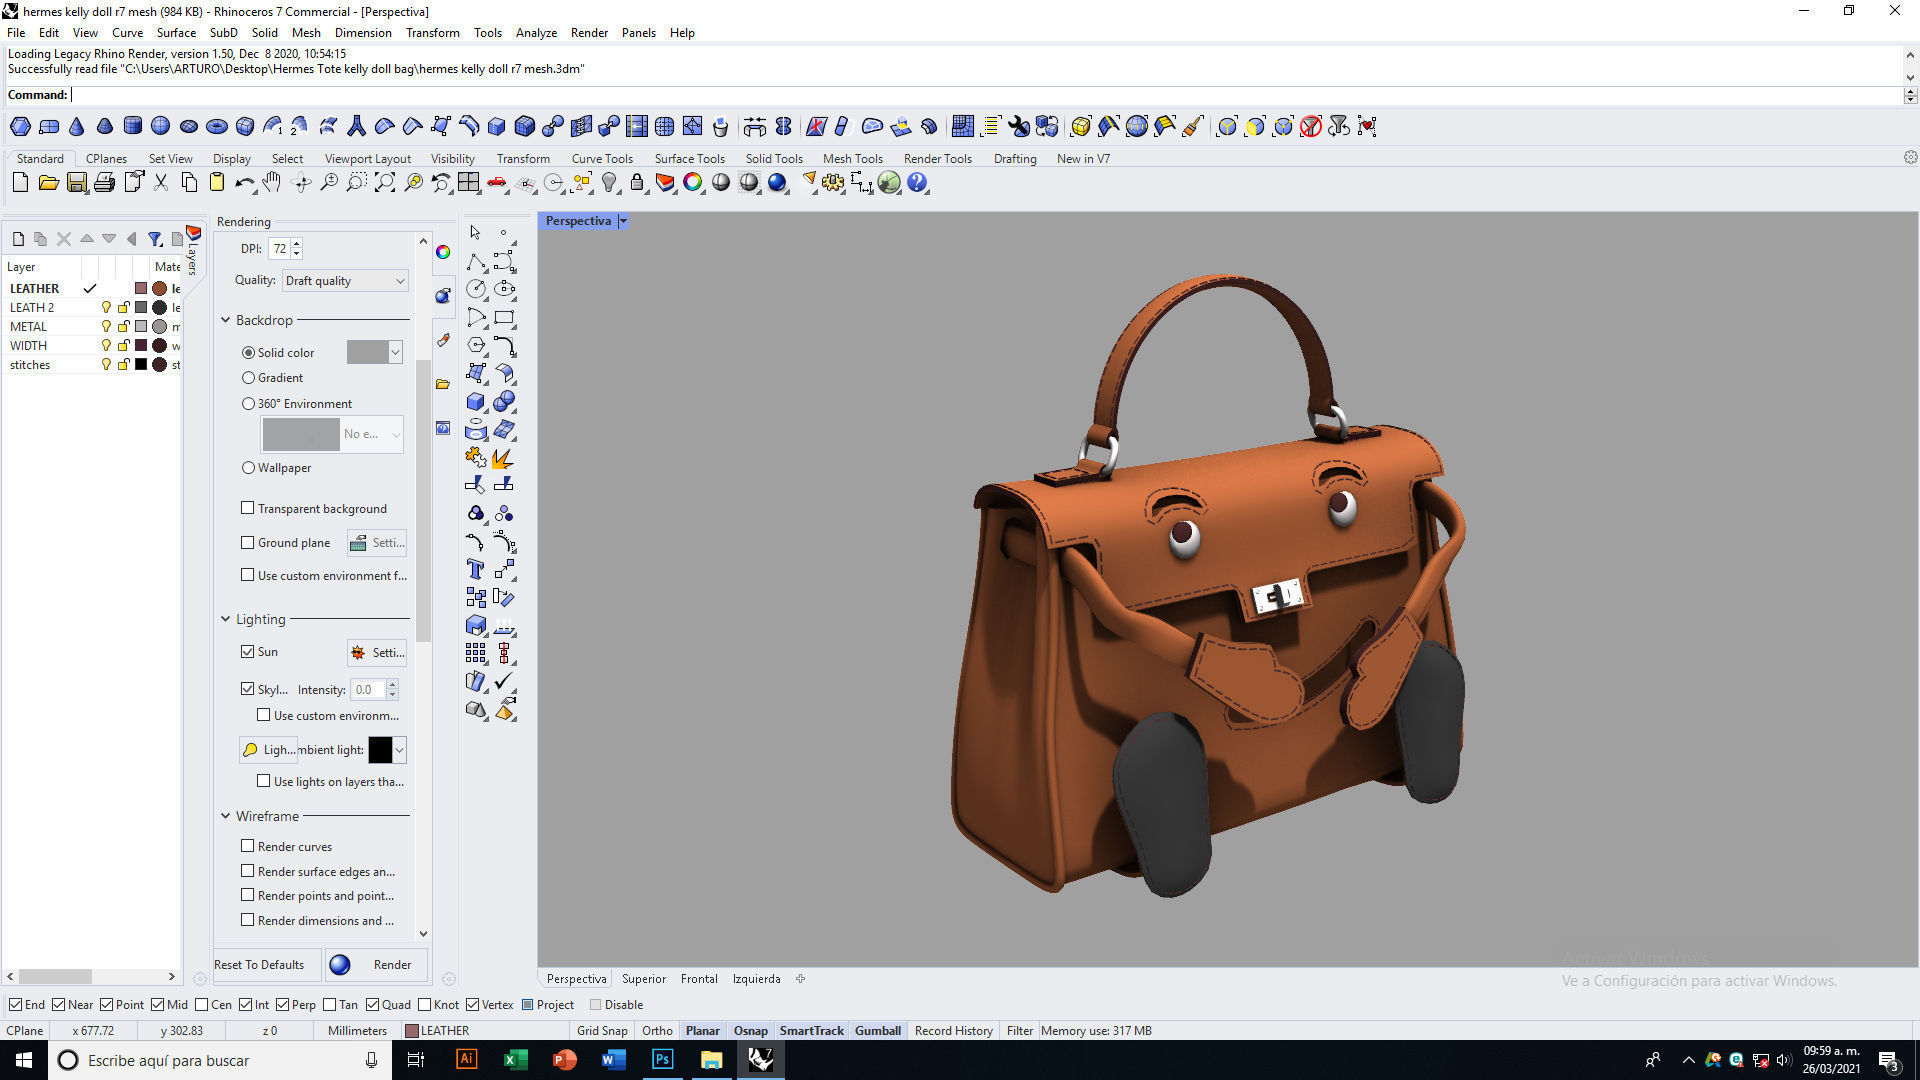Image resolution: width=1920 pixels, height=1080 pixels.
Task: Enable Transparent background checkbox
Action: point(247,508)
